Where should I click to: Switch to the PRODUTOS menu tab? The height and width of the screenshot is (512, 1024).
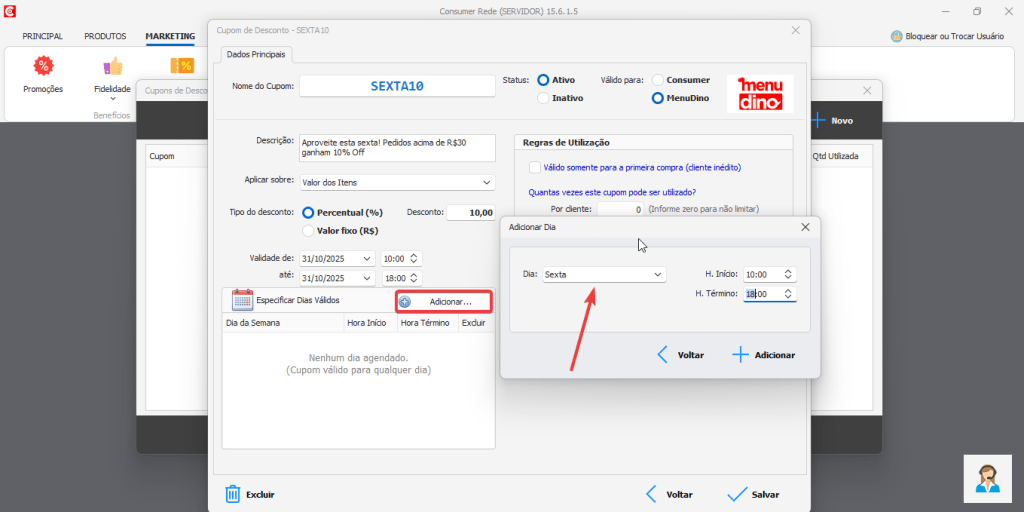[105, 36]
